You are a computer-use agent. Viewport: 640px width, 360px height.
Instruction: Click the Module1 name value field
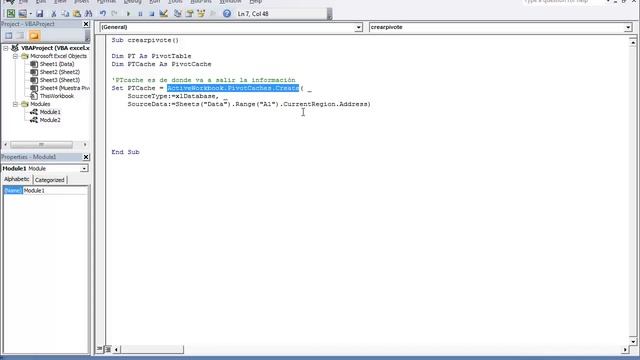tap(55, 191)
